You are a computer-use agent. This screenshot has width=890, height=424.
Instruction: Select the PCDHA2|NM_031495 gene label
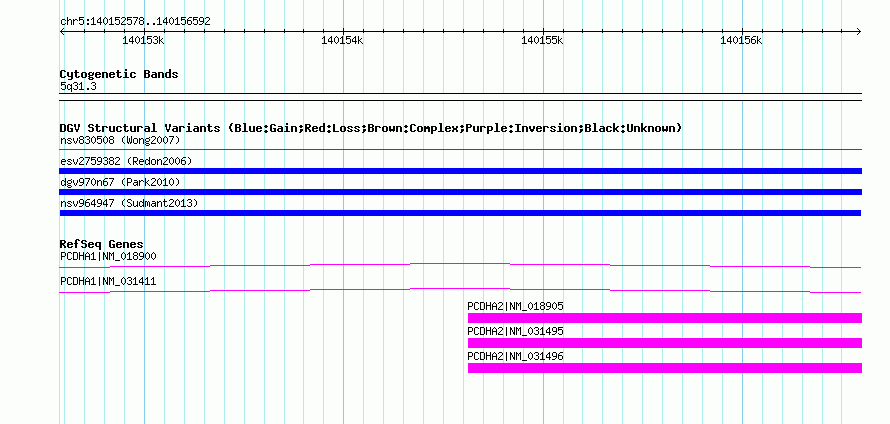point(515,331)
